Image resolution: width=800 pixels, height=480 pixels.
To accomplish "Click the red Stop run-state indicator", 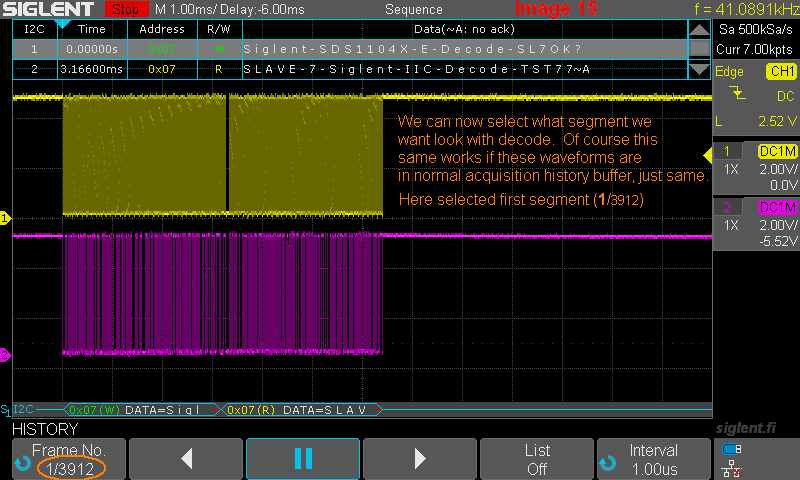I will [x=126, y=9].
